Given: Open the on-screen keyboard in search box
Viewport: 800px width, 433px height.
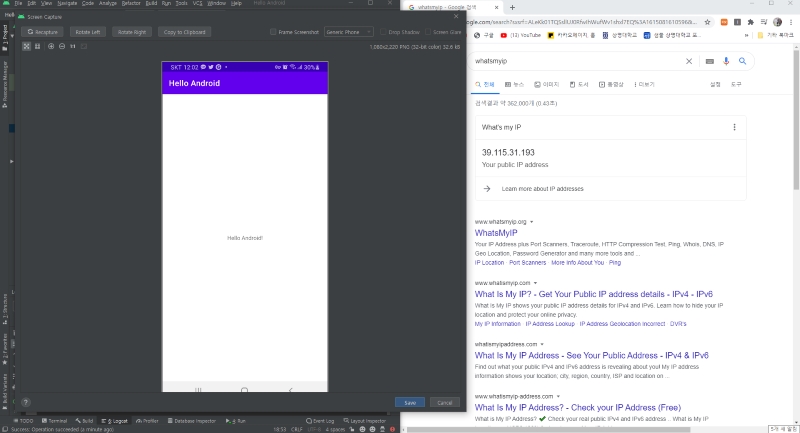Looking at the screenshot, I should [x=710, y=61].
